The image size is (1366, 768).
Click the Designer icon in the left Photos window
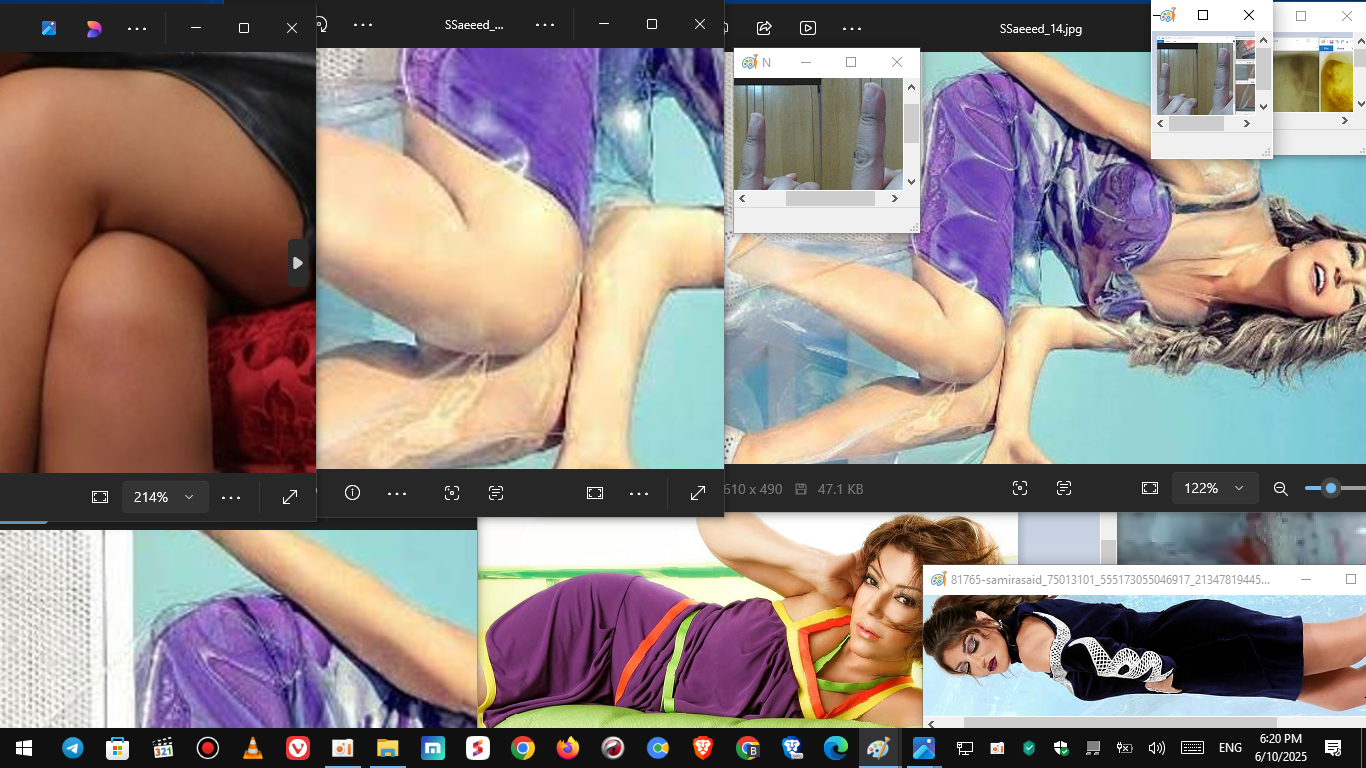click(93, 29)
